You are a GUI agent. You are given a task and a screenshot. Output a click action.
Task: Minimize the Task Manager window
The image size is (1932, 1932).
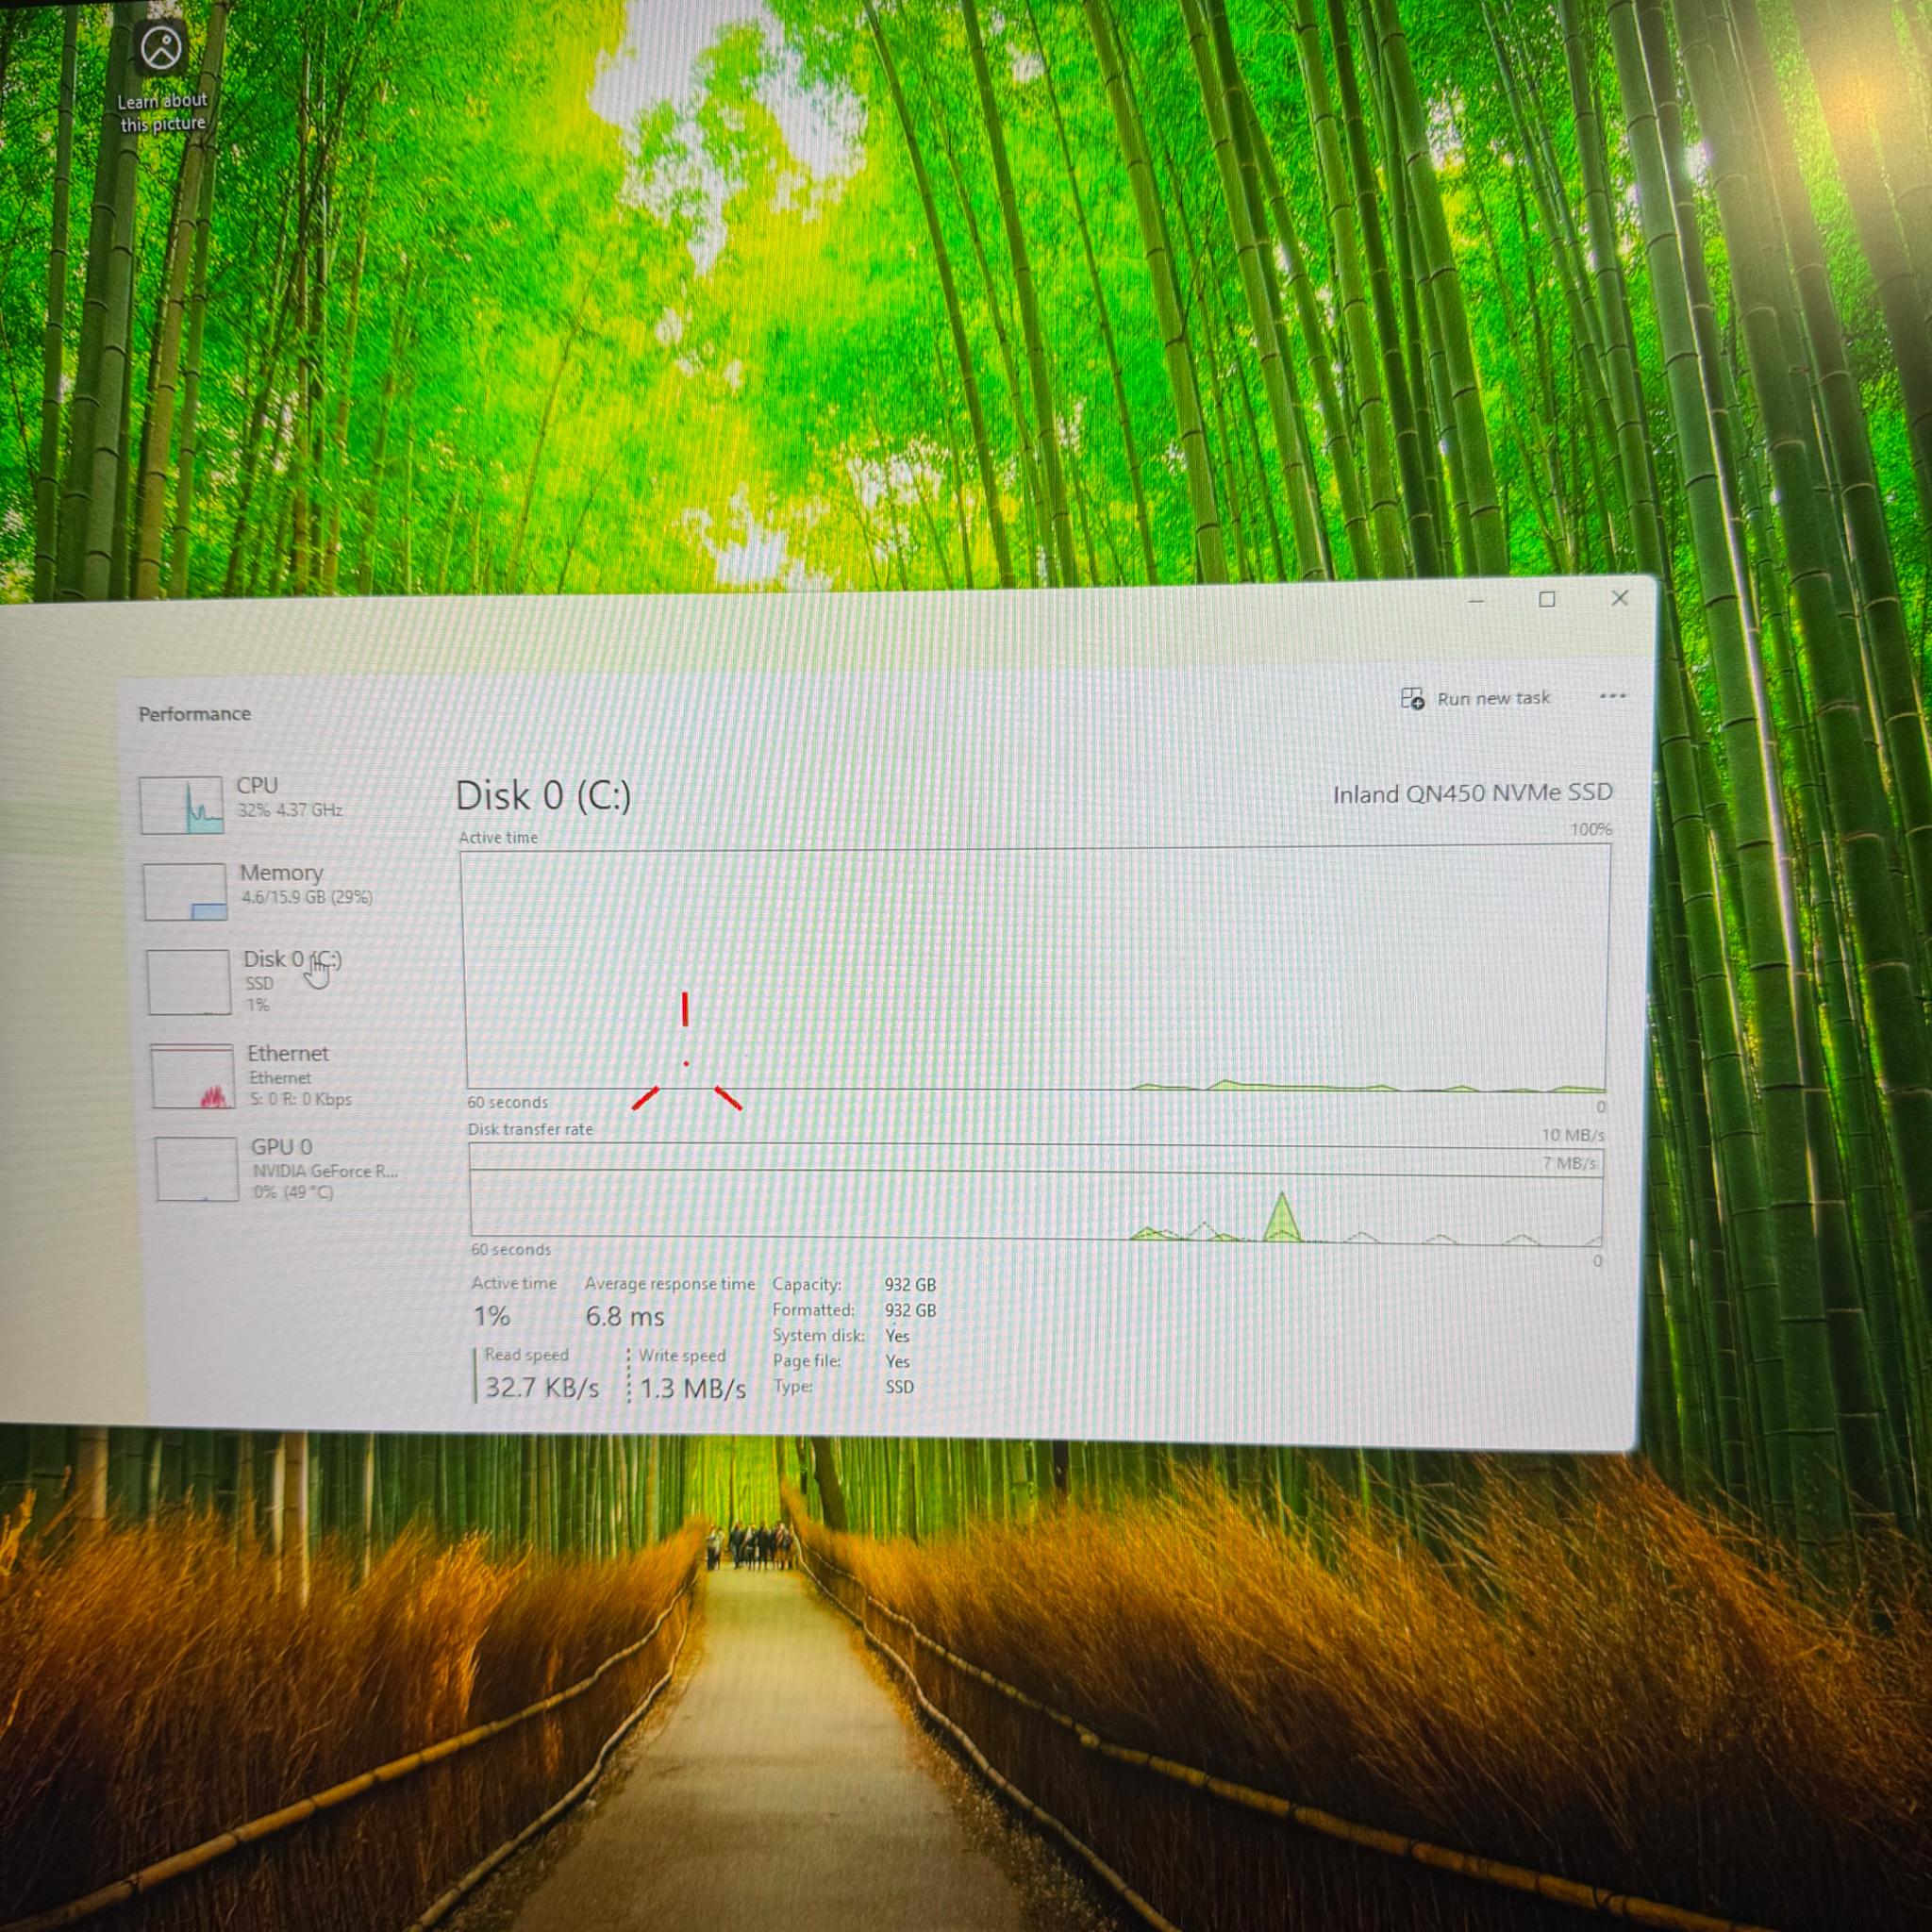[x=1476, y=601]
